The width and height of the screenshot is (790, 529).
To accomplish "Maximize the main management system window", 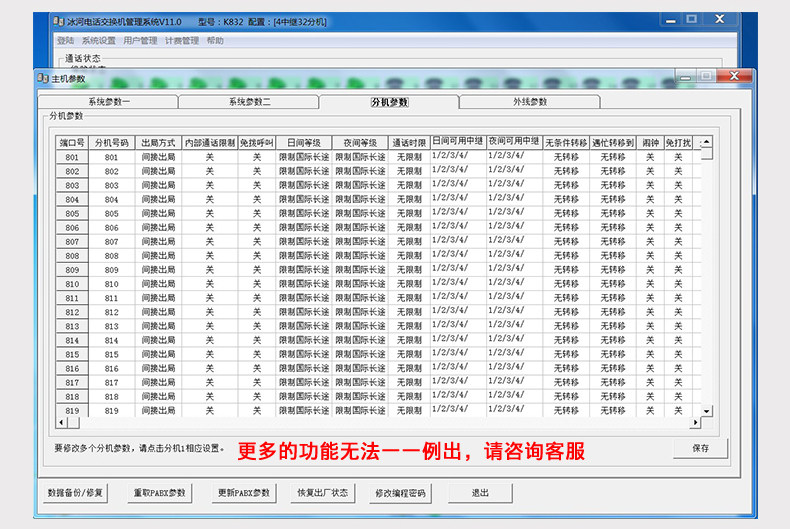I will 691,19.
